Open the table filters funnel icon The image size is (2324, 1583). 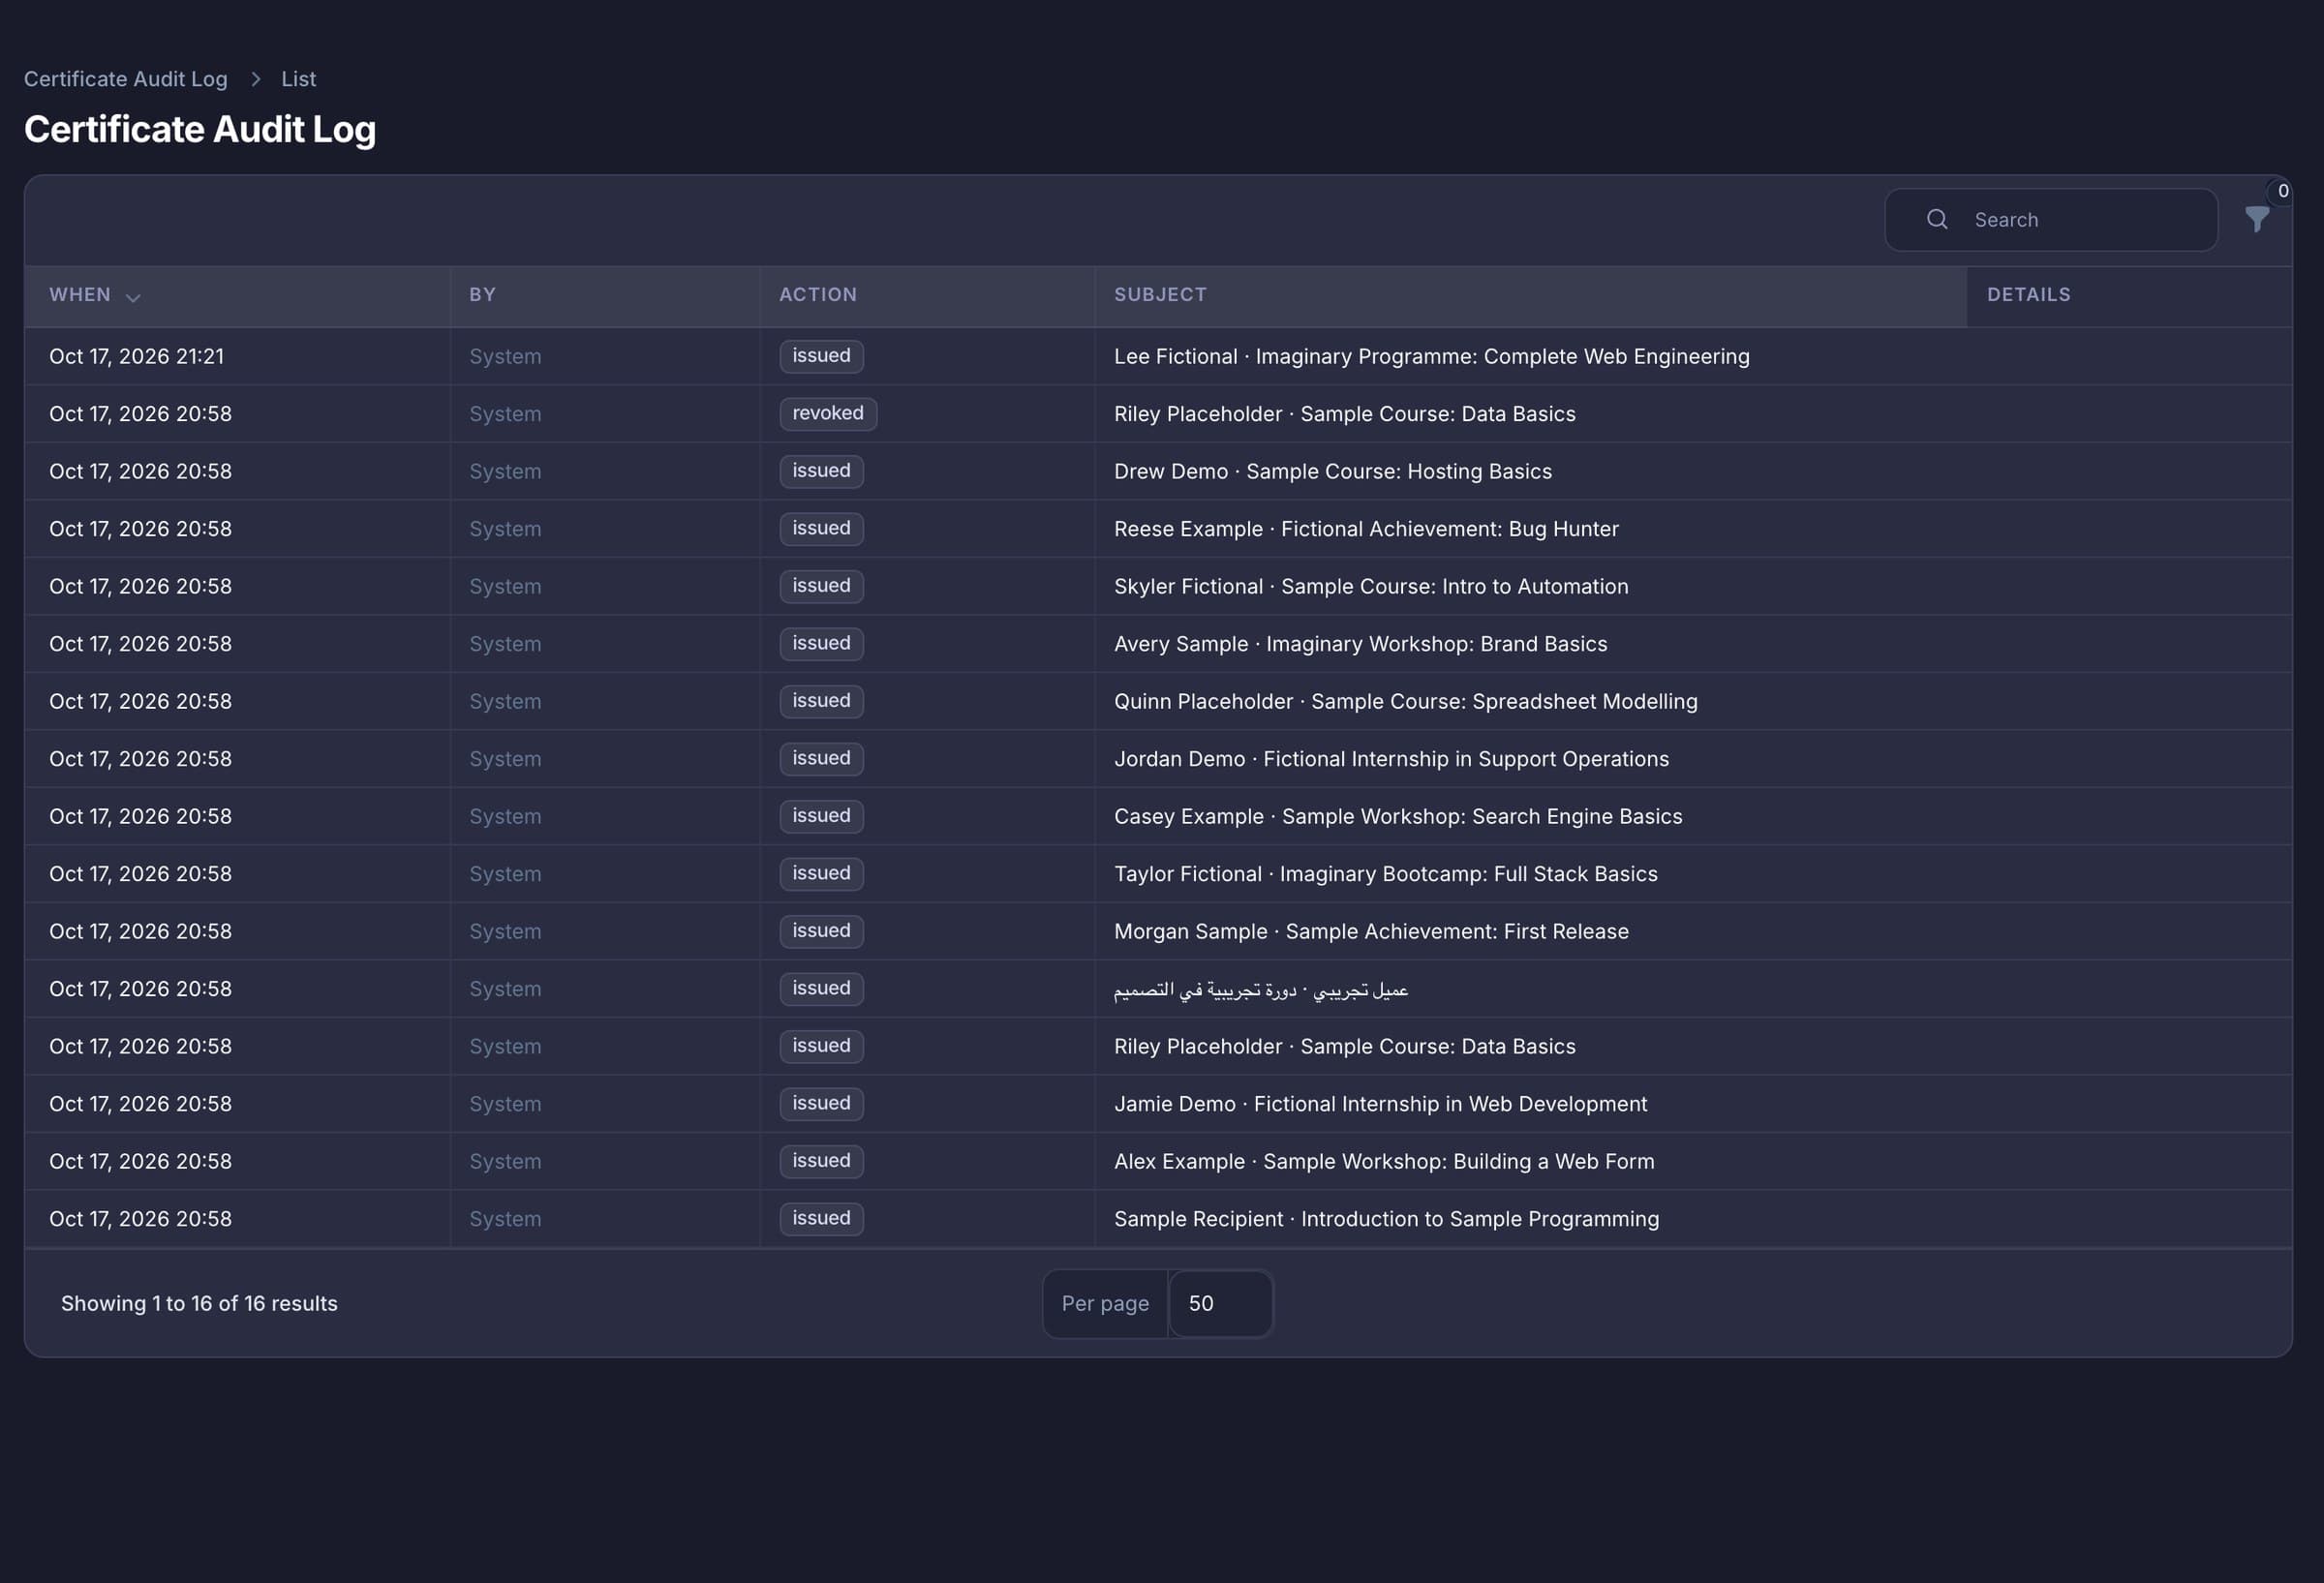click(2256, 219)
